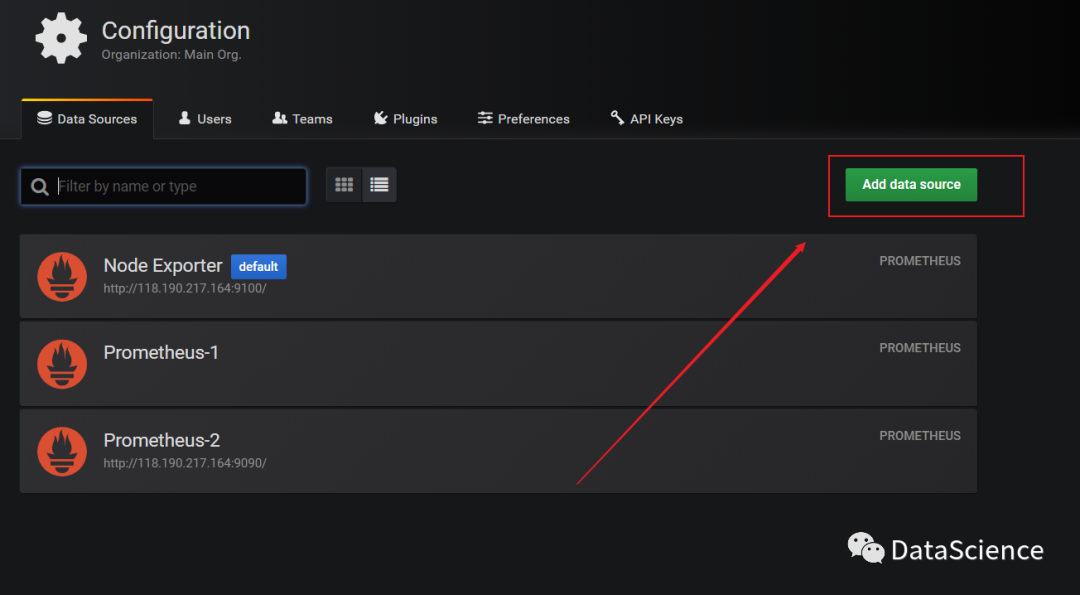
Task: Open the Prometheus-1 data source
Action: (498, 364)
